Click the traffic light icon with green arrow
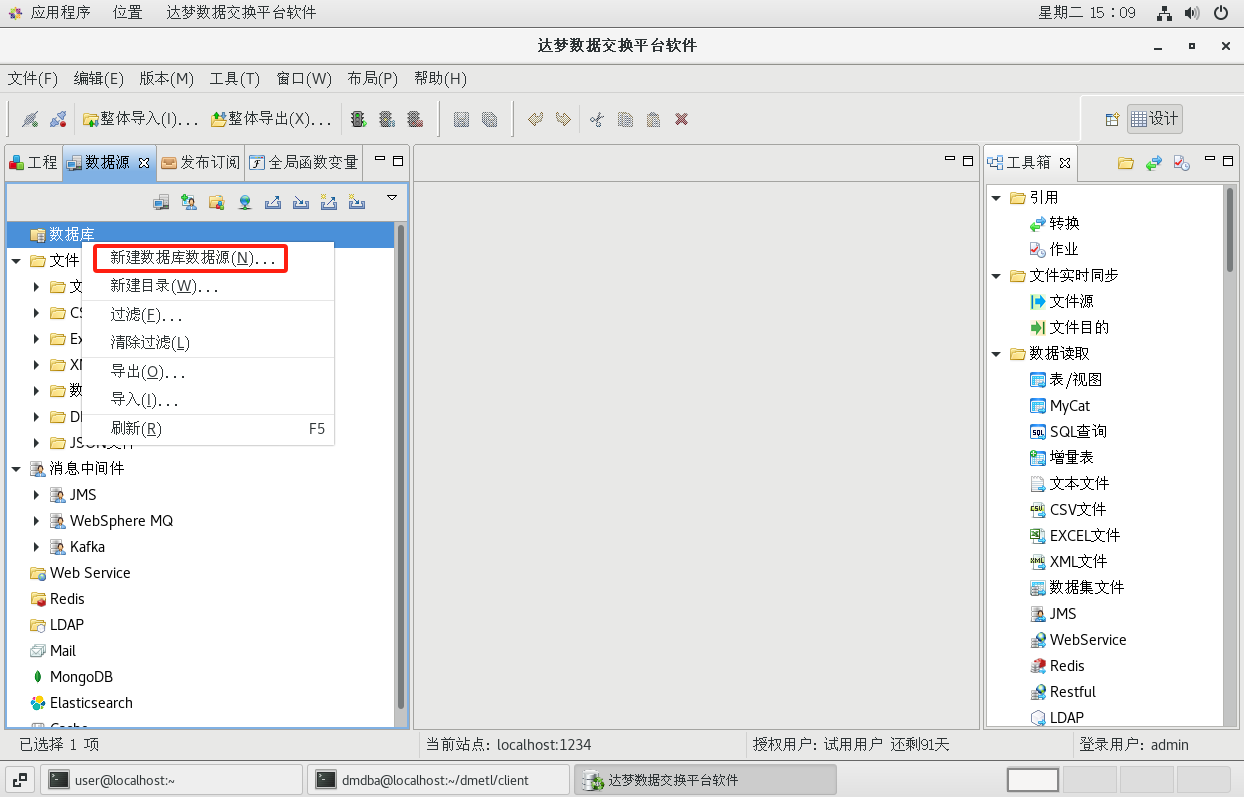The width and height of the screenshot is (1244, 797). tap(357, 119)
